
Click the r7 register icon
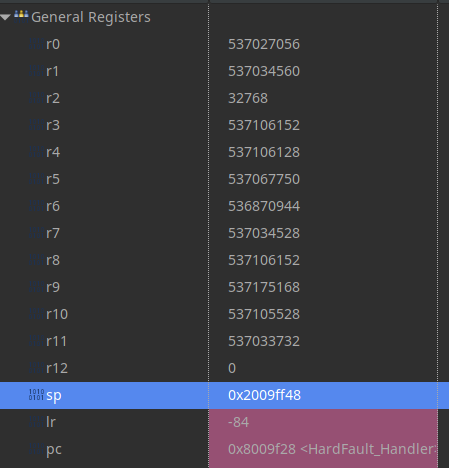(x=36, y=233)
